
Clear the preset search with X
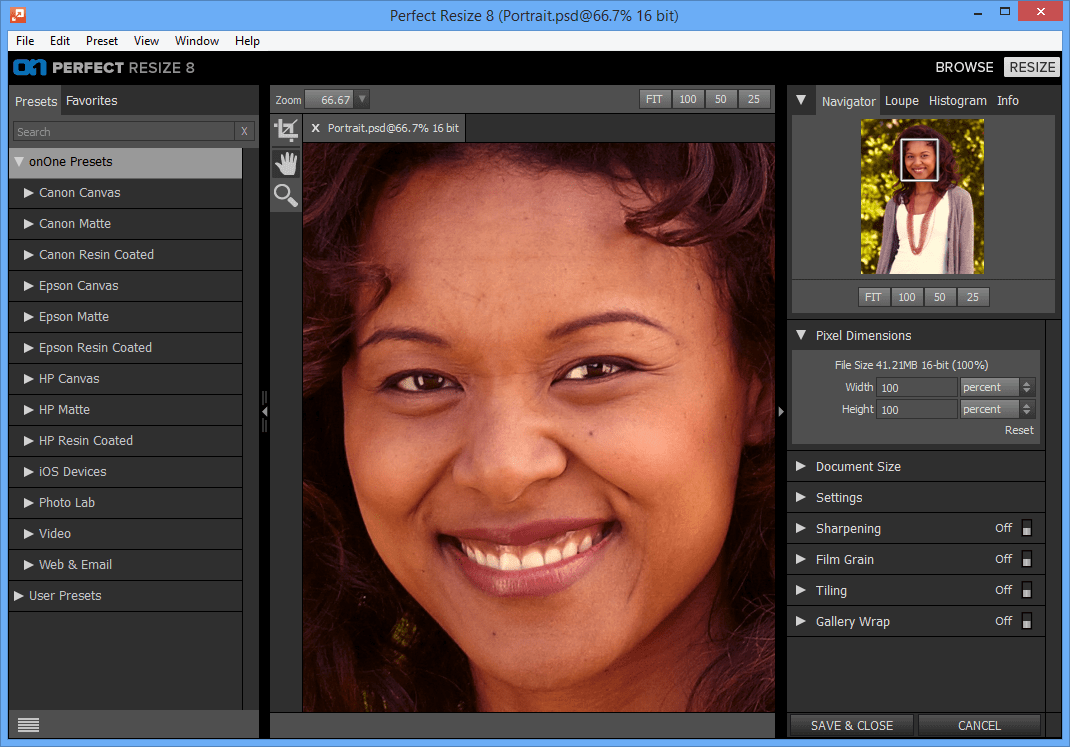click(244, 131)
